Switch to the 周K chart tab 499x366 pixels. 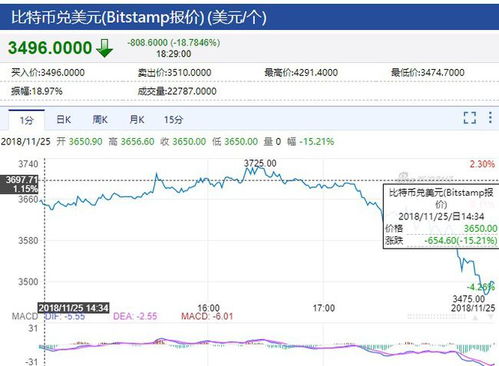coord(100,120)
